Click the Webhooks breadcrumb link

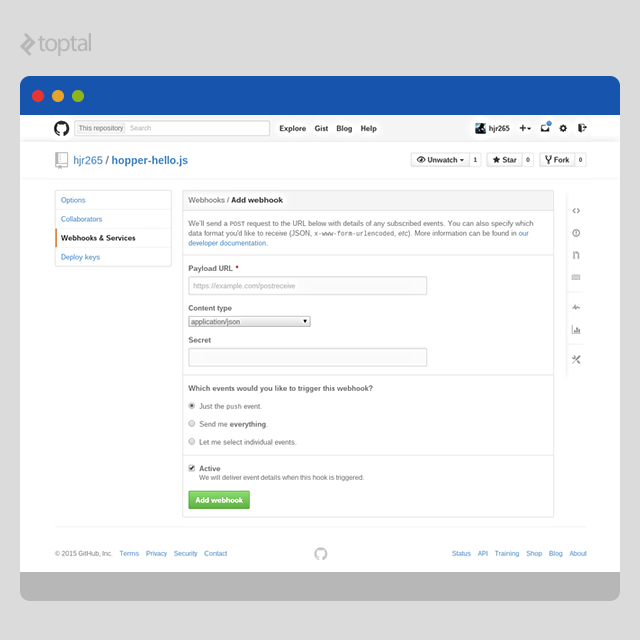point(206,200)
